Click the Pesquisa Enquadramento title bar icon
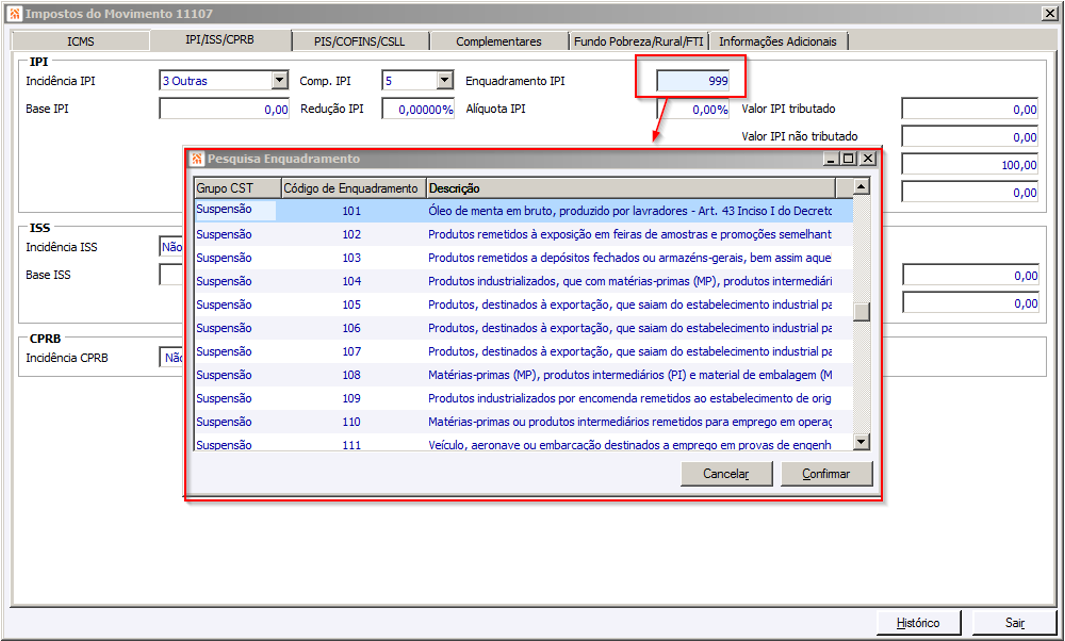The width and height of the screenshot is (1065, 641). coord(197,158)
